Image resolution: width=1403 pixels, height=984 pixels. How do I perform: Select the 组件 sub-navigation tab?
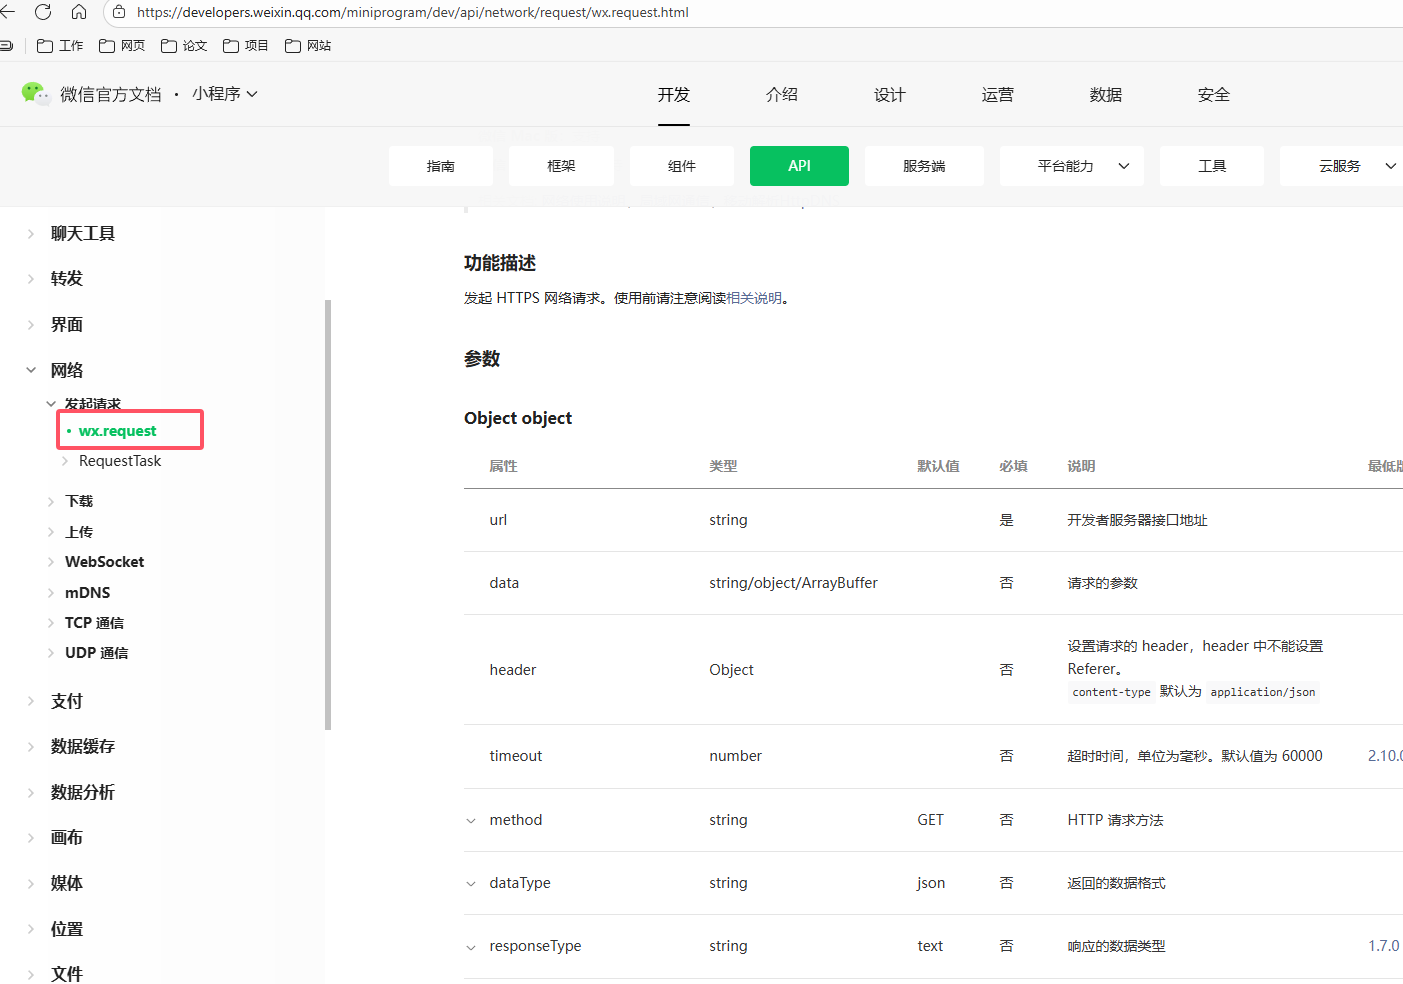[681, 166]
